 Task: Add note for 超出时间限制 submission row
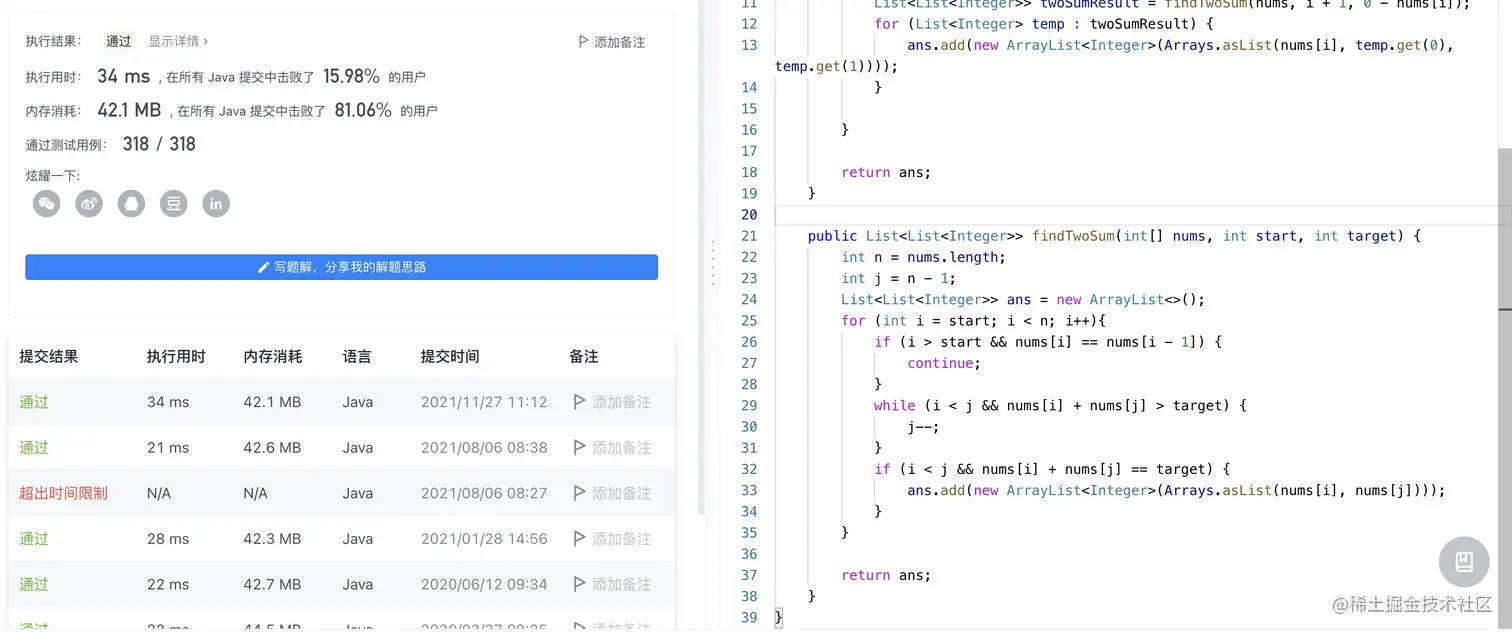(611, 493)
